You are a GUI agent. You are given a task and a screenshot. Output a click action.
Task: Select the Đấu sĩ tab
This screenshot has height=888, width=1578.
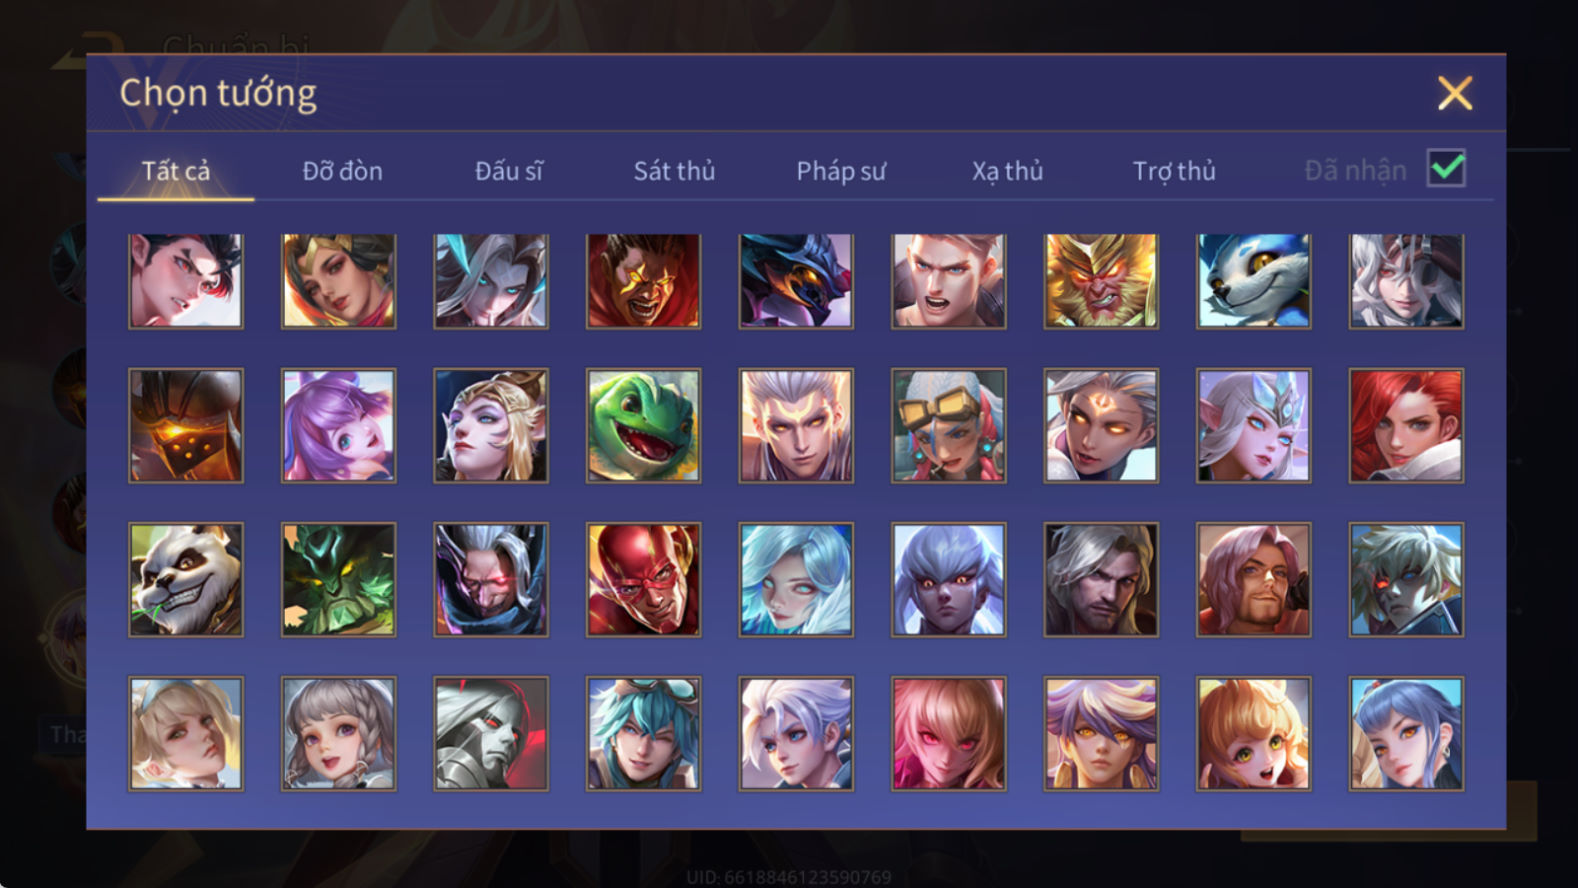click(x=509, y=171)
